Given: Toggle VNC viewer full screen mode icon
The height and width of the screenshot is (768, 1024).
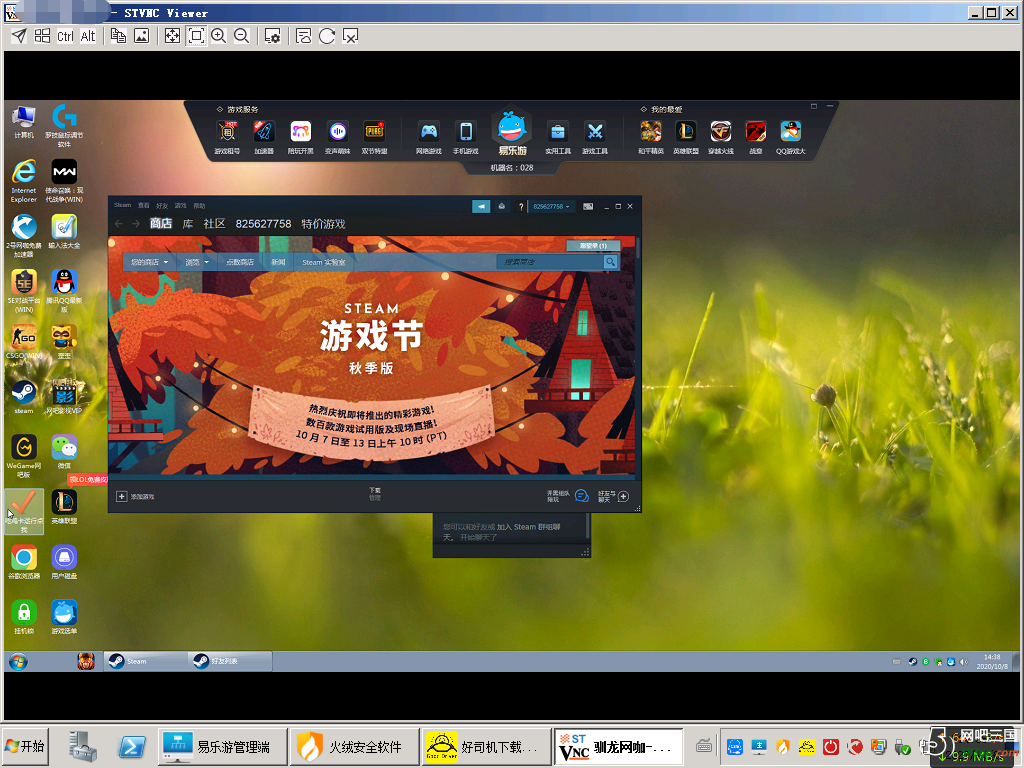Looking at the screenshot, I should 172,36.
